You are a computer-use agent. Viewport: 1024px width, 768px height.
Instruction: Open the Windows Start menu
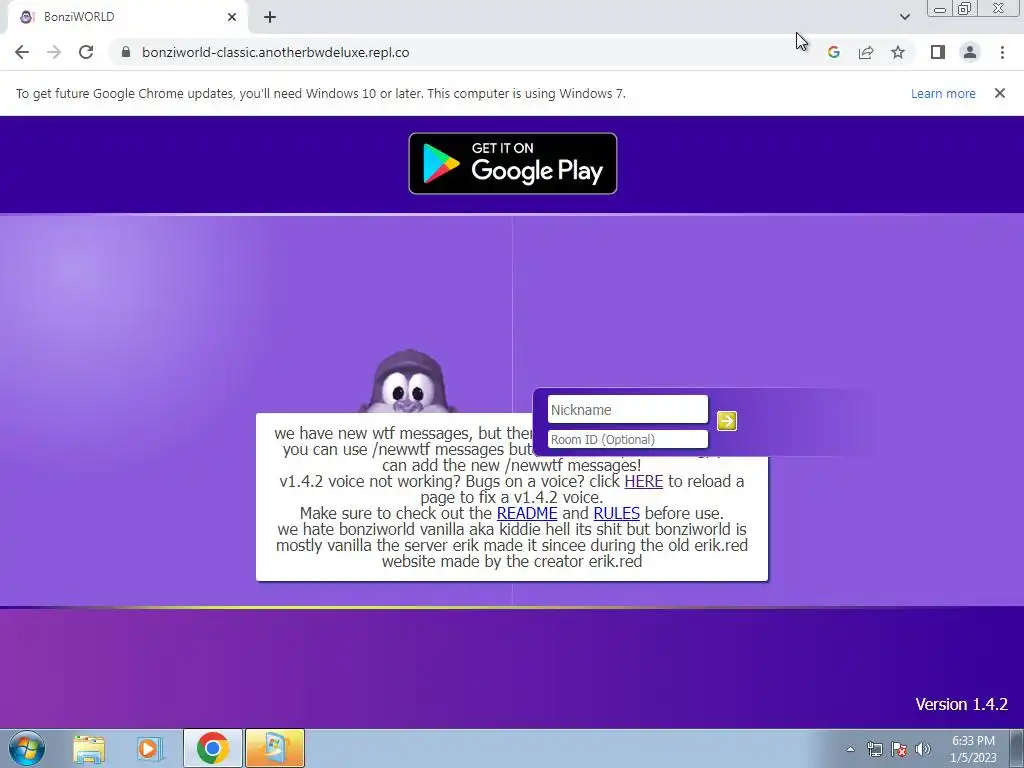(27, 748)
